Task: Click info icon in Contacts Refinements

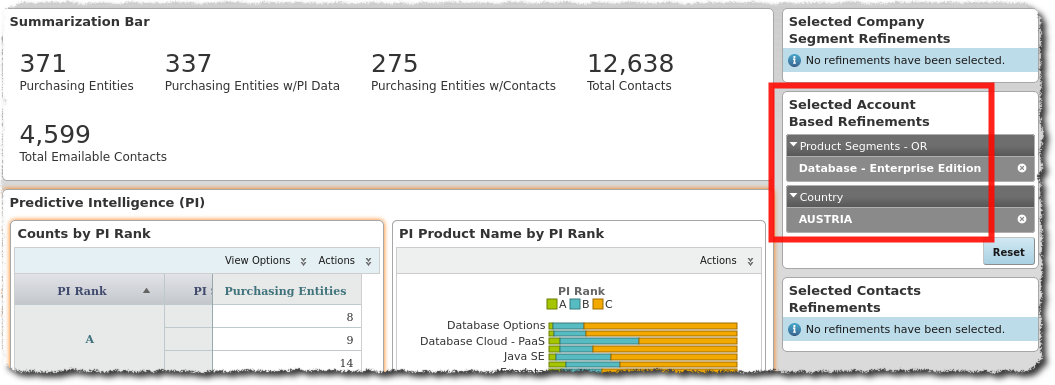Action: pyautogui.click(x=795, y=330)
